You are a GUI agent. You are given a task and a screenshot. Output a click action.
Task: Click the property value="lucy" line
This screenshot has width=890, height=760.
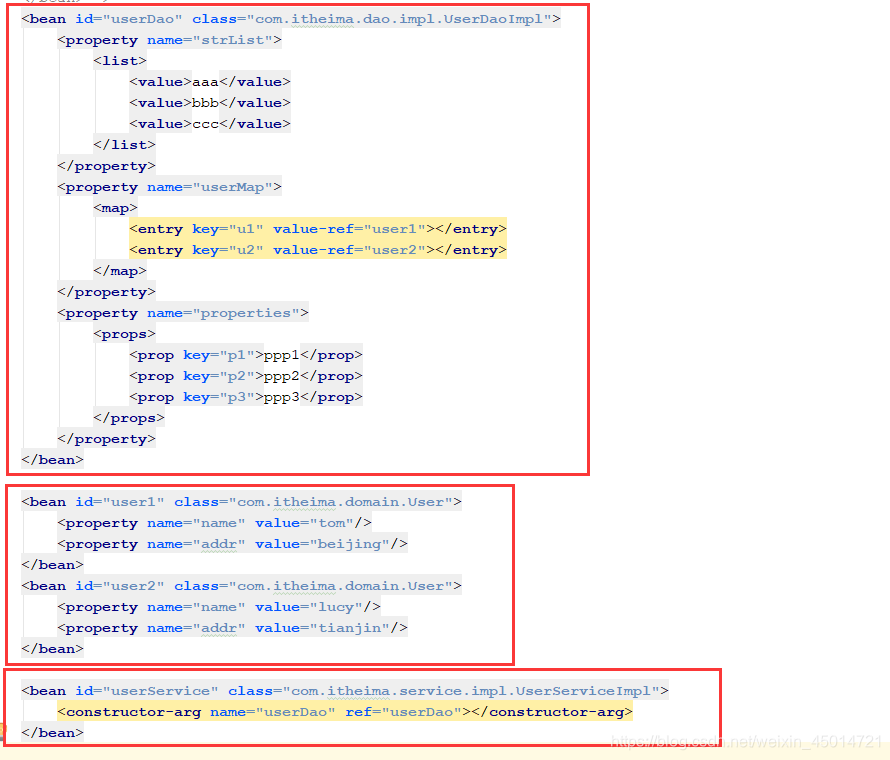click(219, 607)
